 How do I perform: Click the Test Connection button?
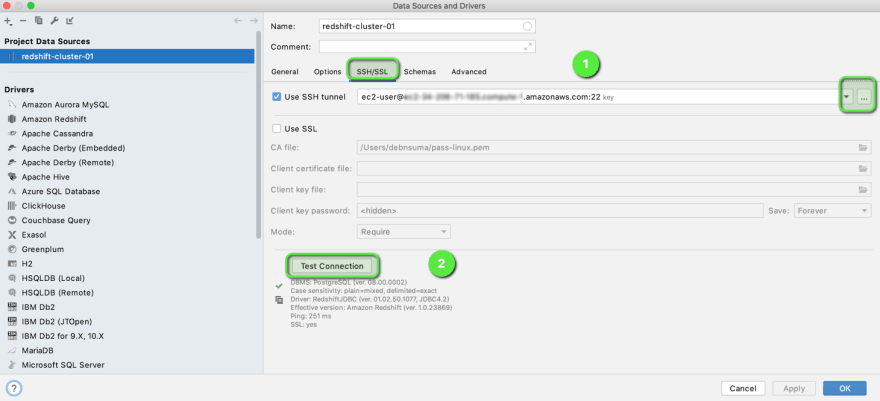[x=332, y=266]
